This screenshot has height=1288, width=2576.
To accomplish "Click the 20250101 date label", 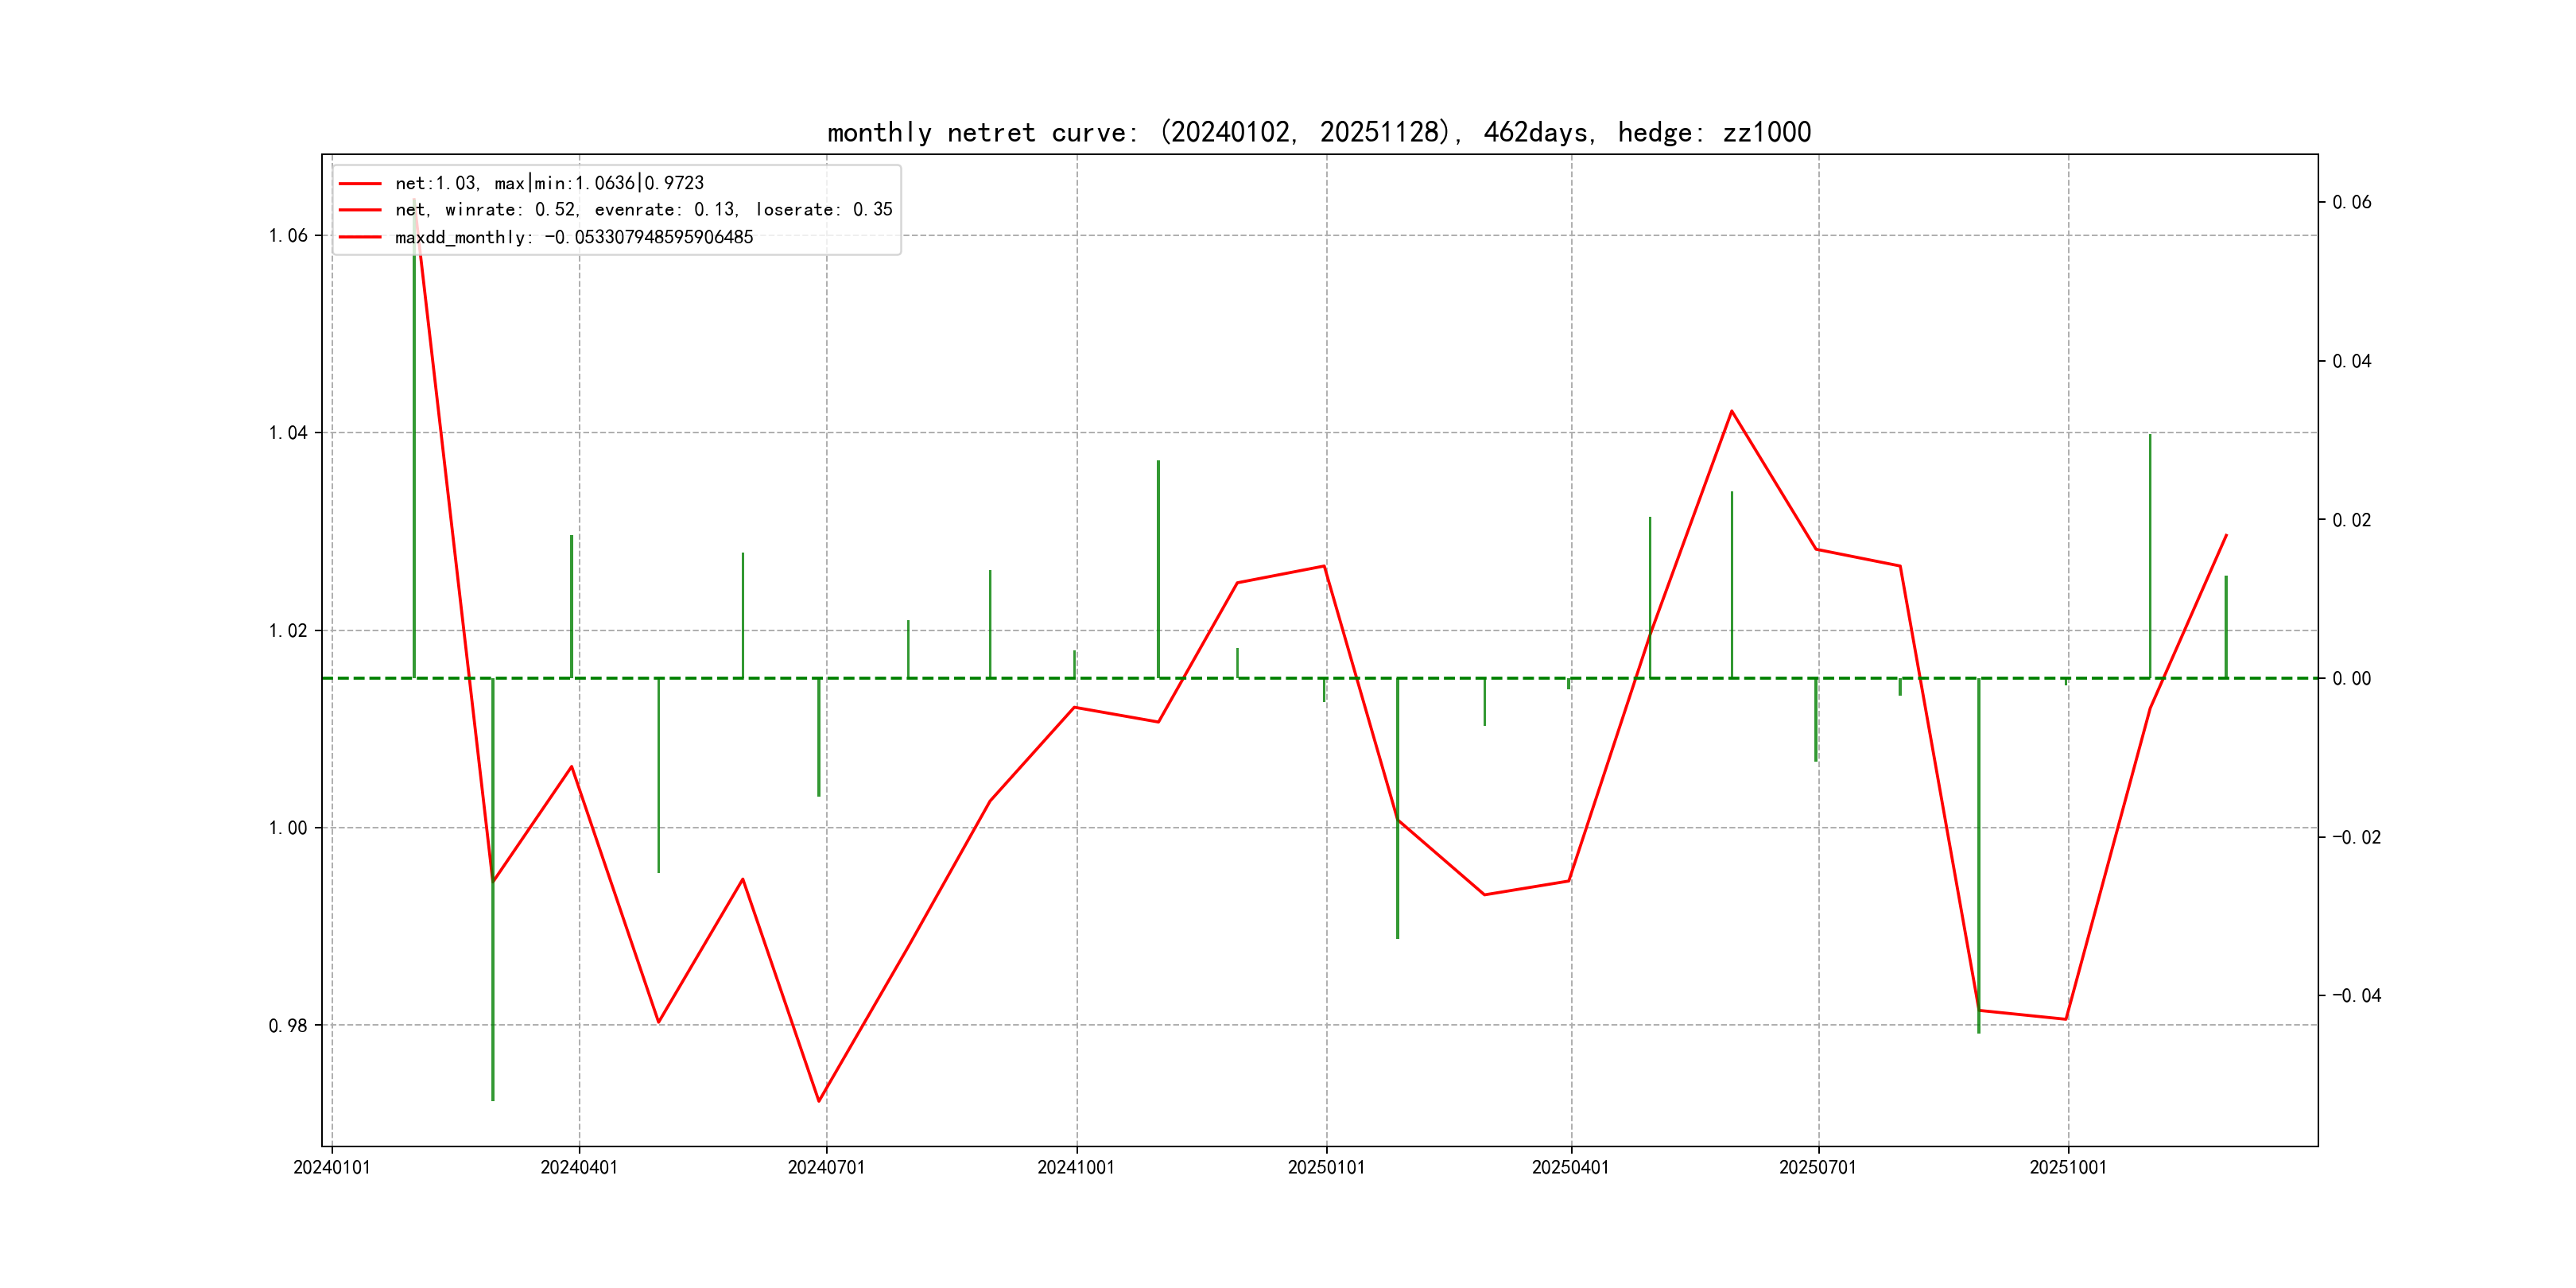I will click(1326, 1167).
